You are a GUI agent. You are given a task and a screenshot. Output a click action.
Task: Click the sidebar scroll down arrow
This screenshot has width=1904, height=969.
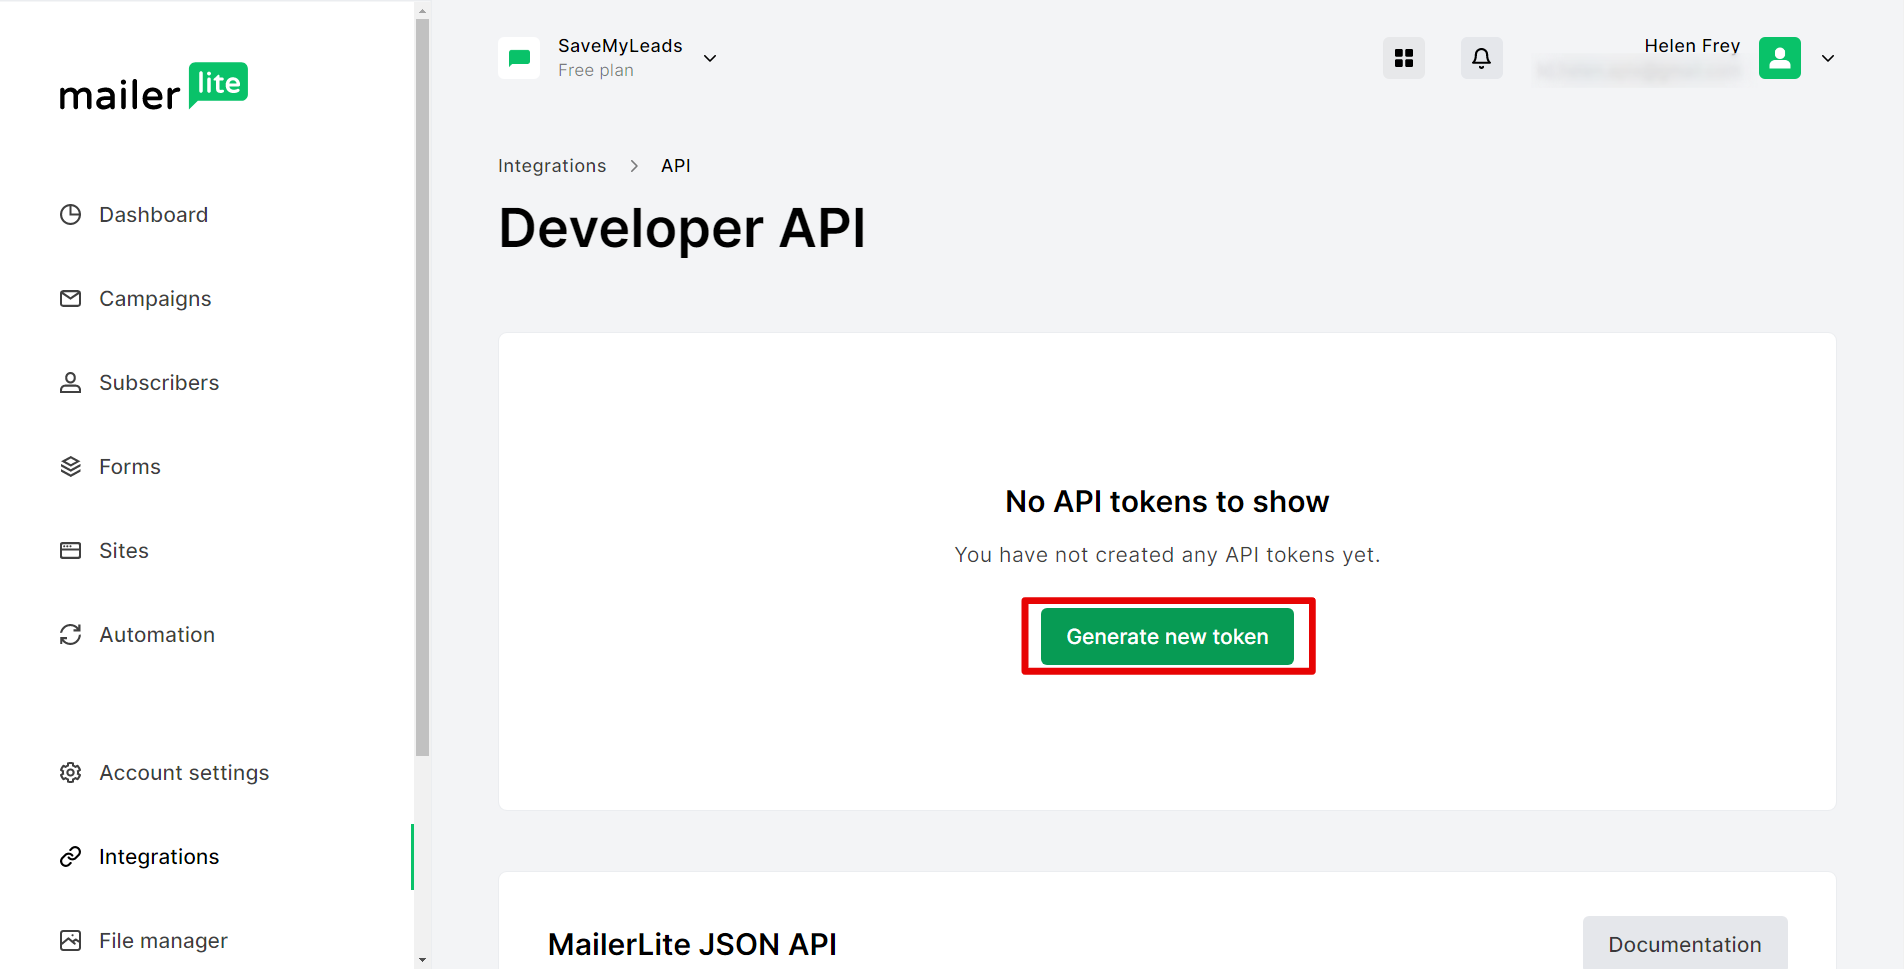point(422,960)
